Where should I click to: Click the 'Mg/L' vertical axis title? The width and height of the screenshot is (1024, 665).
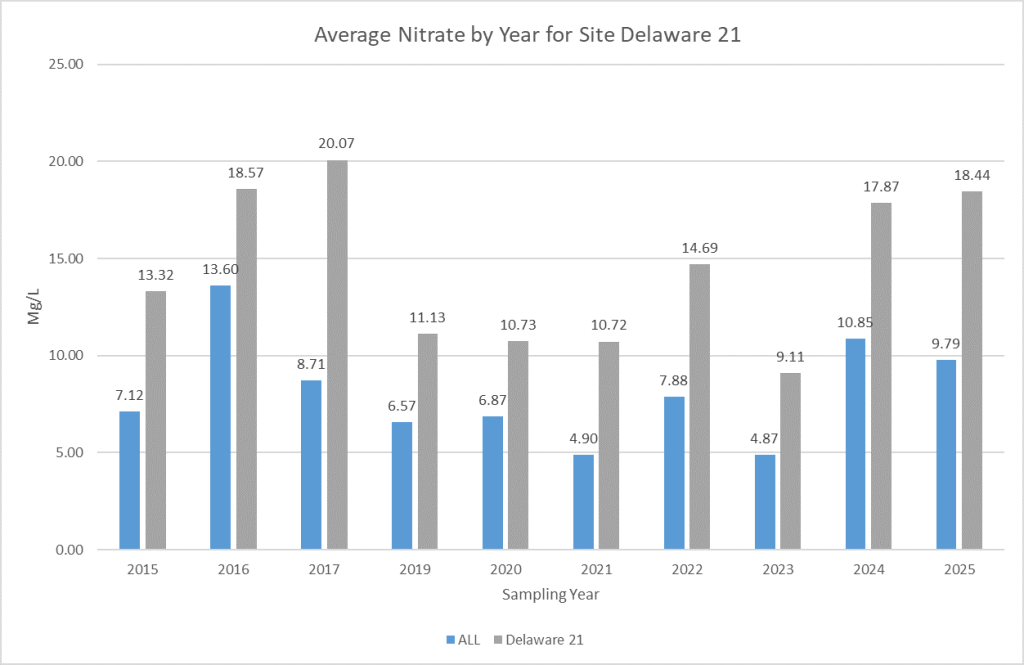pos(34,306)
